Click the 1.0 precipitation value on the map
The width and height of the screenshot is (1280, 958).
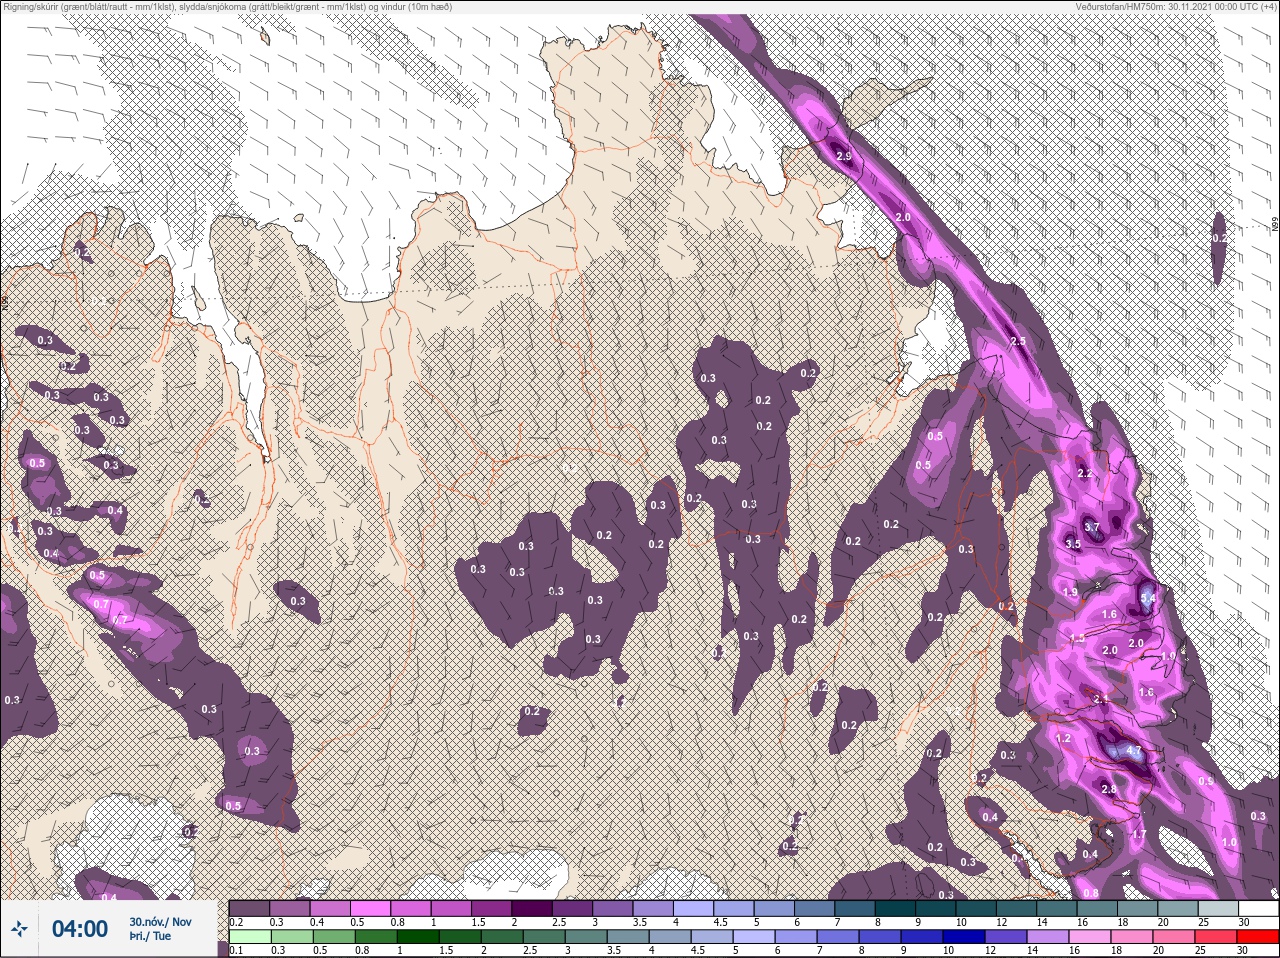tap(1229, 842)
